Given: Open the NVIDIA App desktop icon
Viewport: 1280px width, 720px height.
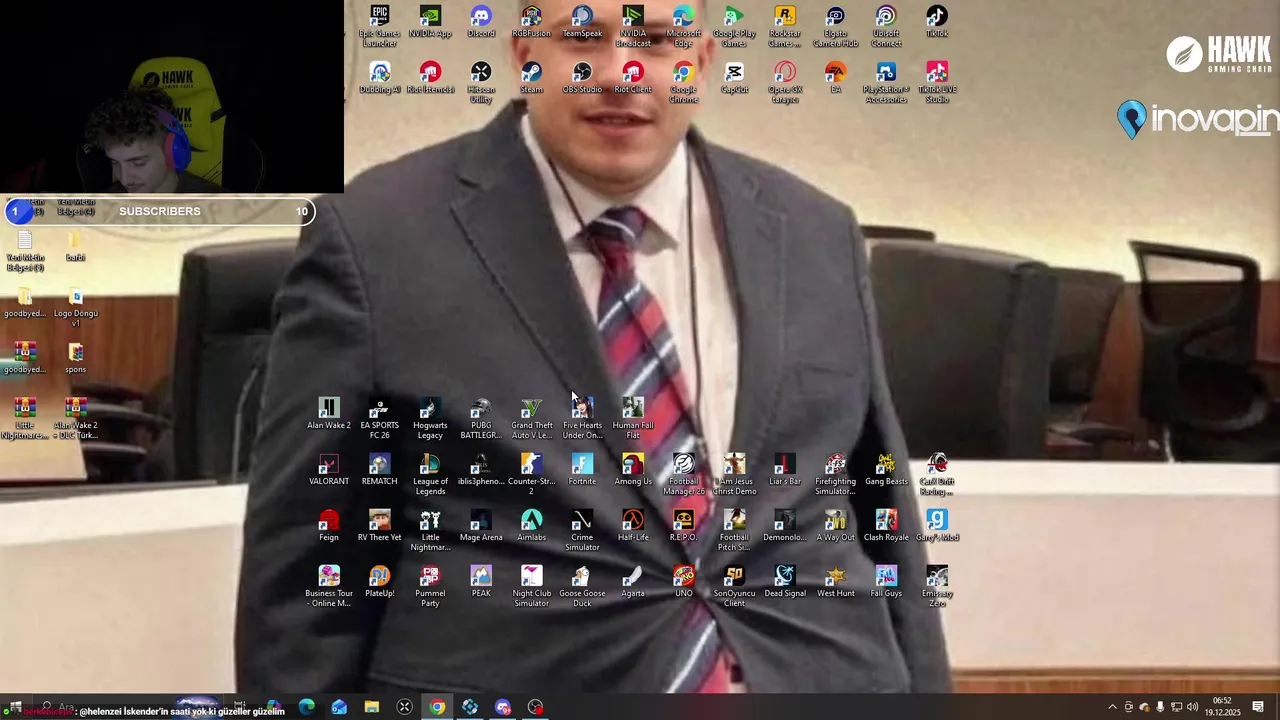Looking at the screenshot, I should point(430,22).
